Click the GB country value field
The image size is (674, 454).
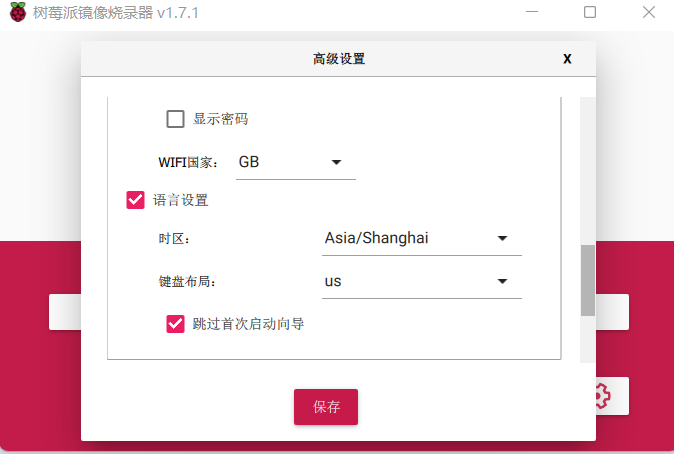coord(296,163)
